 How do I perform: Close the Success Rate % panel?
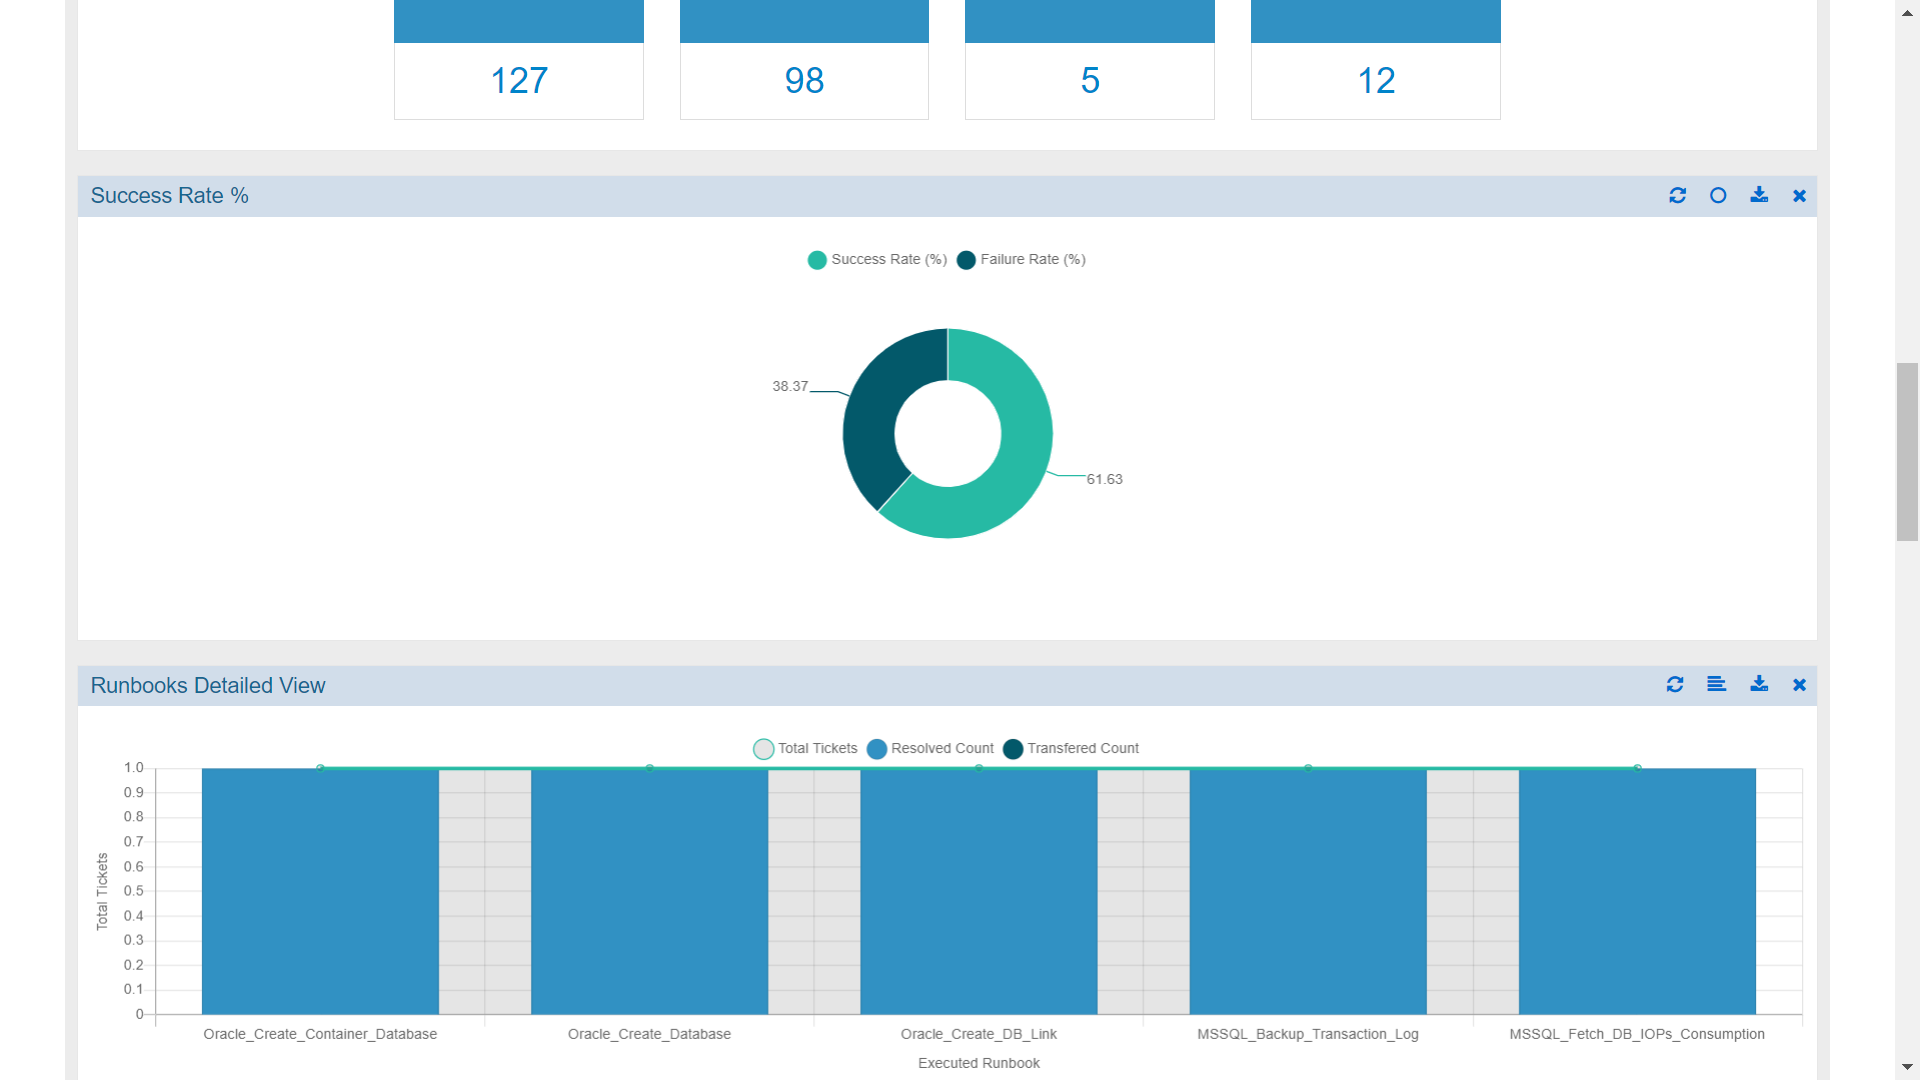pos(1799,196)
